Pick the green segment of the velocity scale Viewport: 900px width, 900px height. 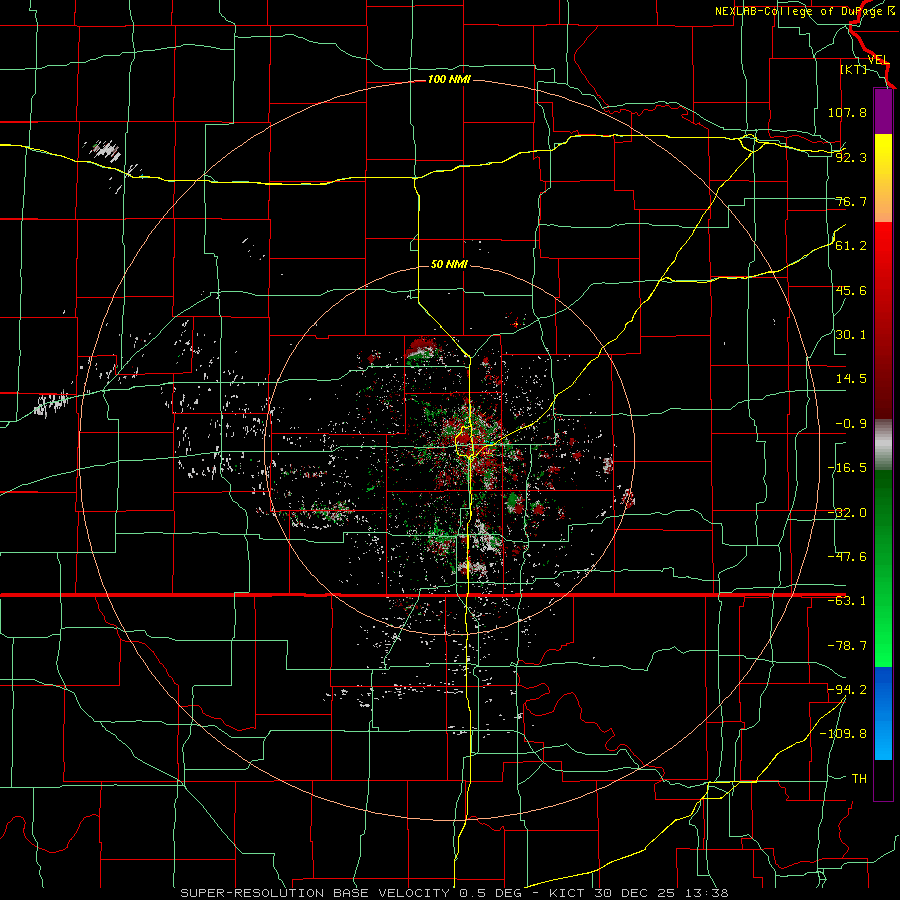(x=883, y=568)
